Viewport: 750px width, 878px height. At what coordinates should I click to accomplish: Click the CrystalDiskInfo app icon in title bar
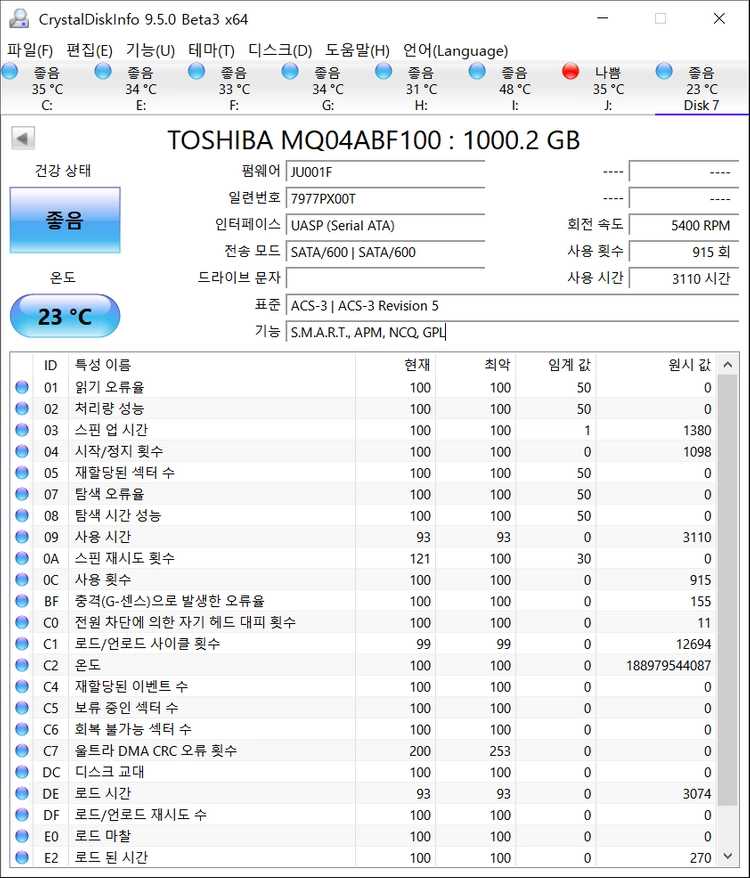click(x=19, y=18)
